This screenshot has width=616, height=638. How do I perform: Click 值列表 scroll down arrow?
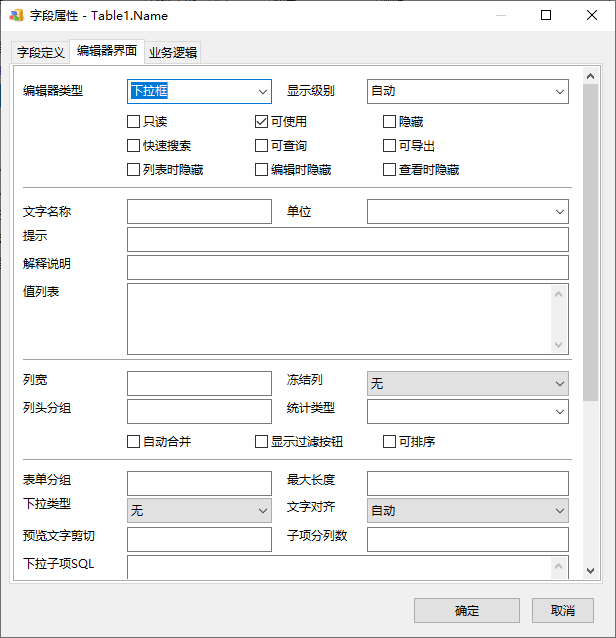click(559, 345)
